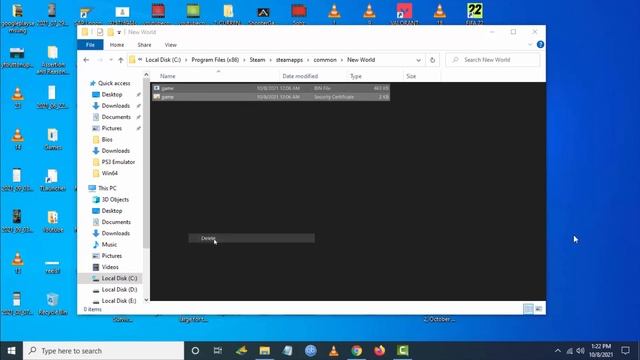Select the game Security Certificate row
640x360 pixels.
pyautogui.click(x=271, y=97)
